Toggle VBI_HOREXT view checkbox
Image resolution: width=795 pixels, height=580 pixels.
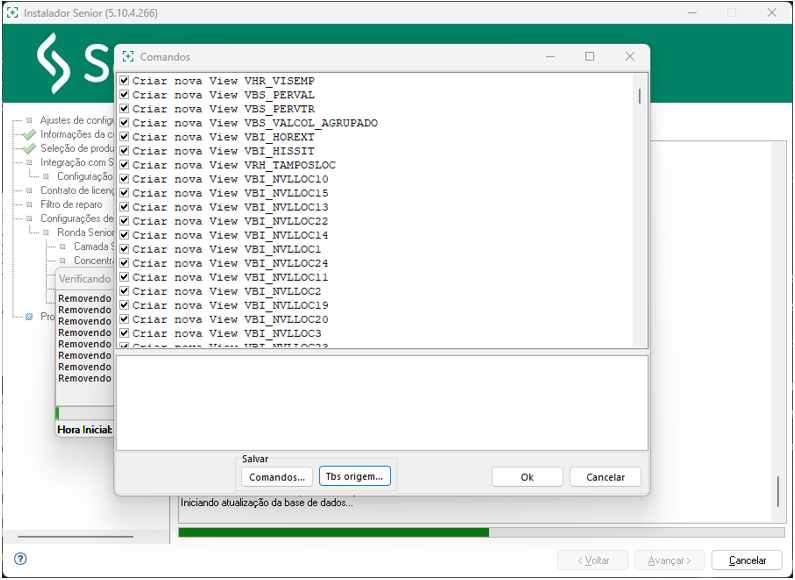coord(124,136)
